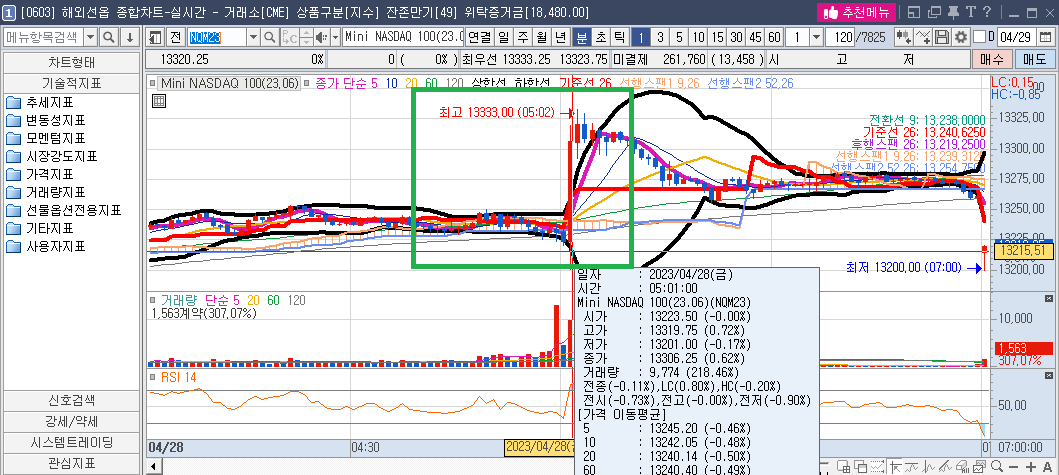The width and height of the screenshot is (1059, 475).
Task: Click the 매도 sell button
Action: point(1035,59)
